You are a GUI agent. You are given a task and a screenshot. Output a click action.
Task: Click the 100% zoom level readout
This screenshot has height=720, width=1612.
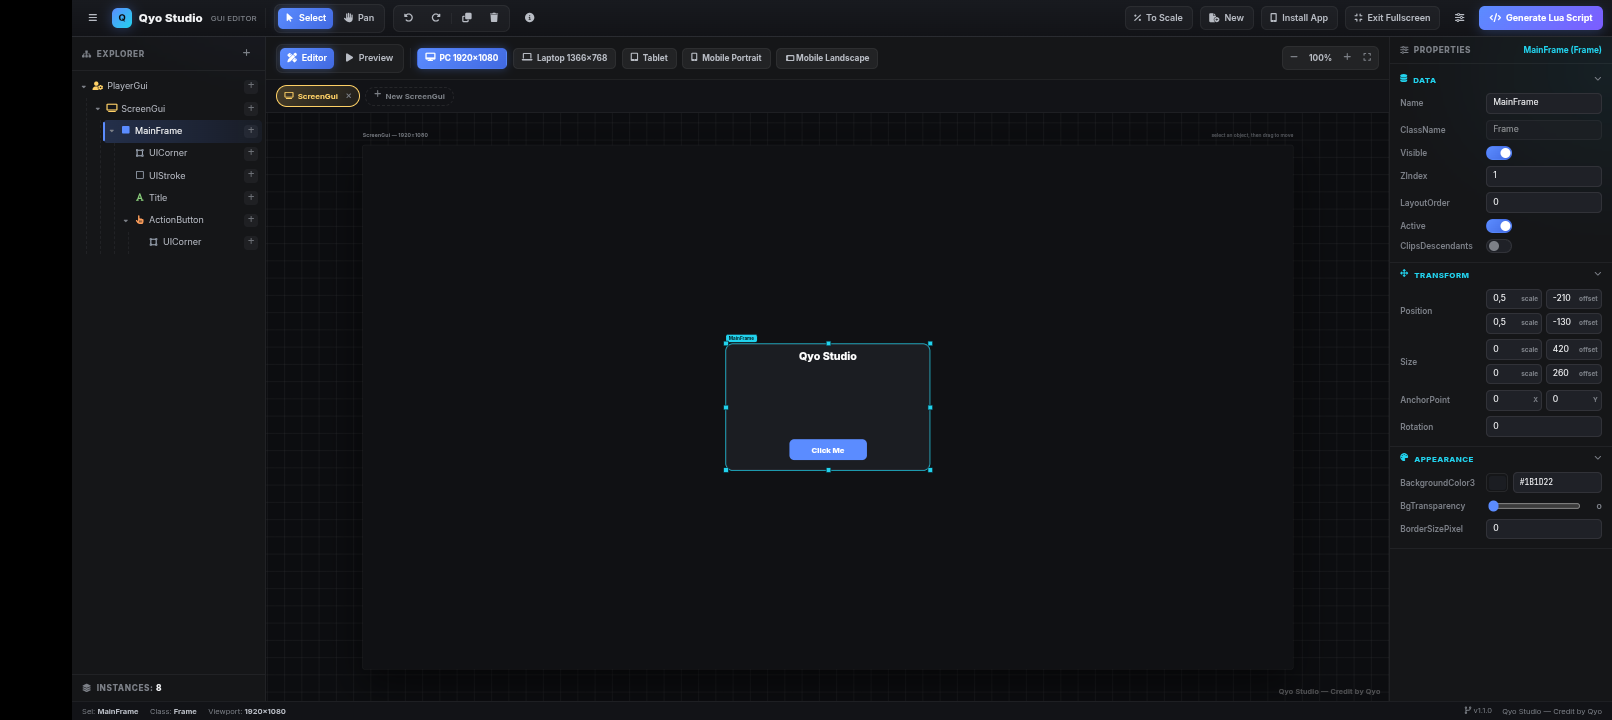1320,58
